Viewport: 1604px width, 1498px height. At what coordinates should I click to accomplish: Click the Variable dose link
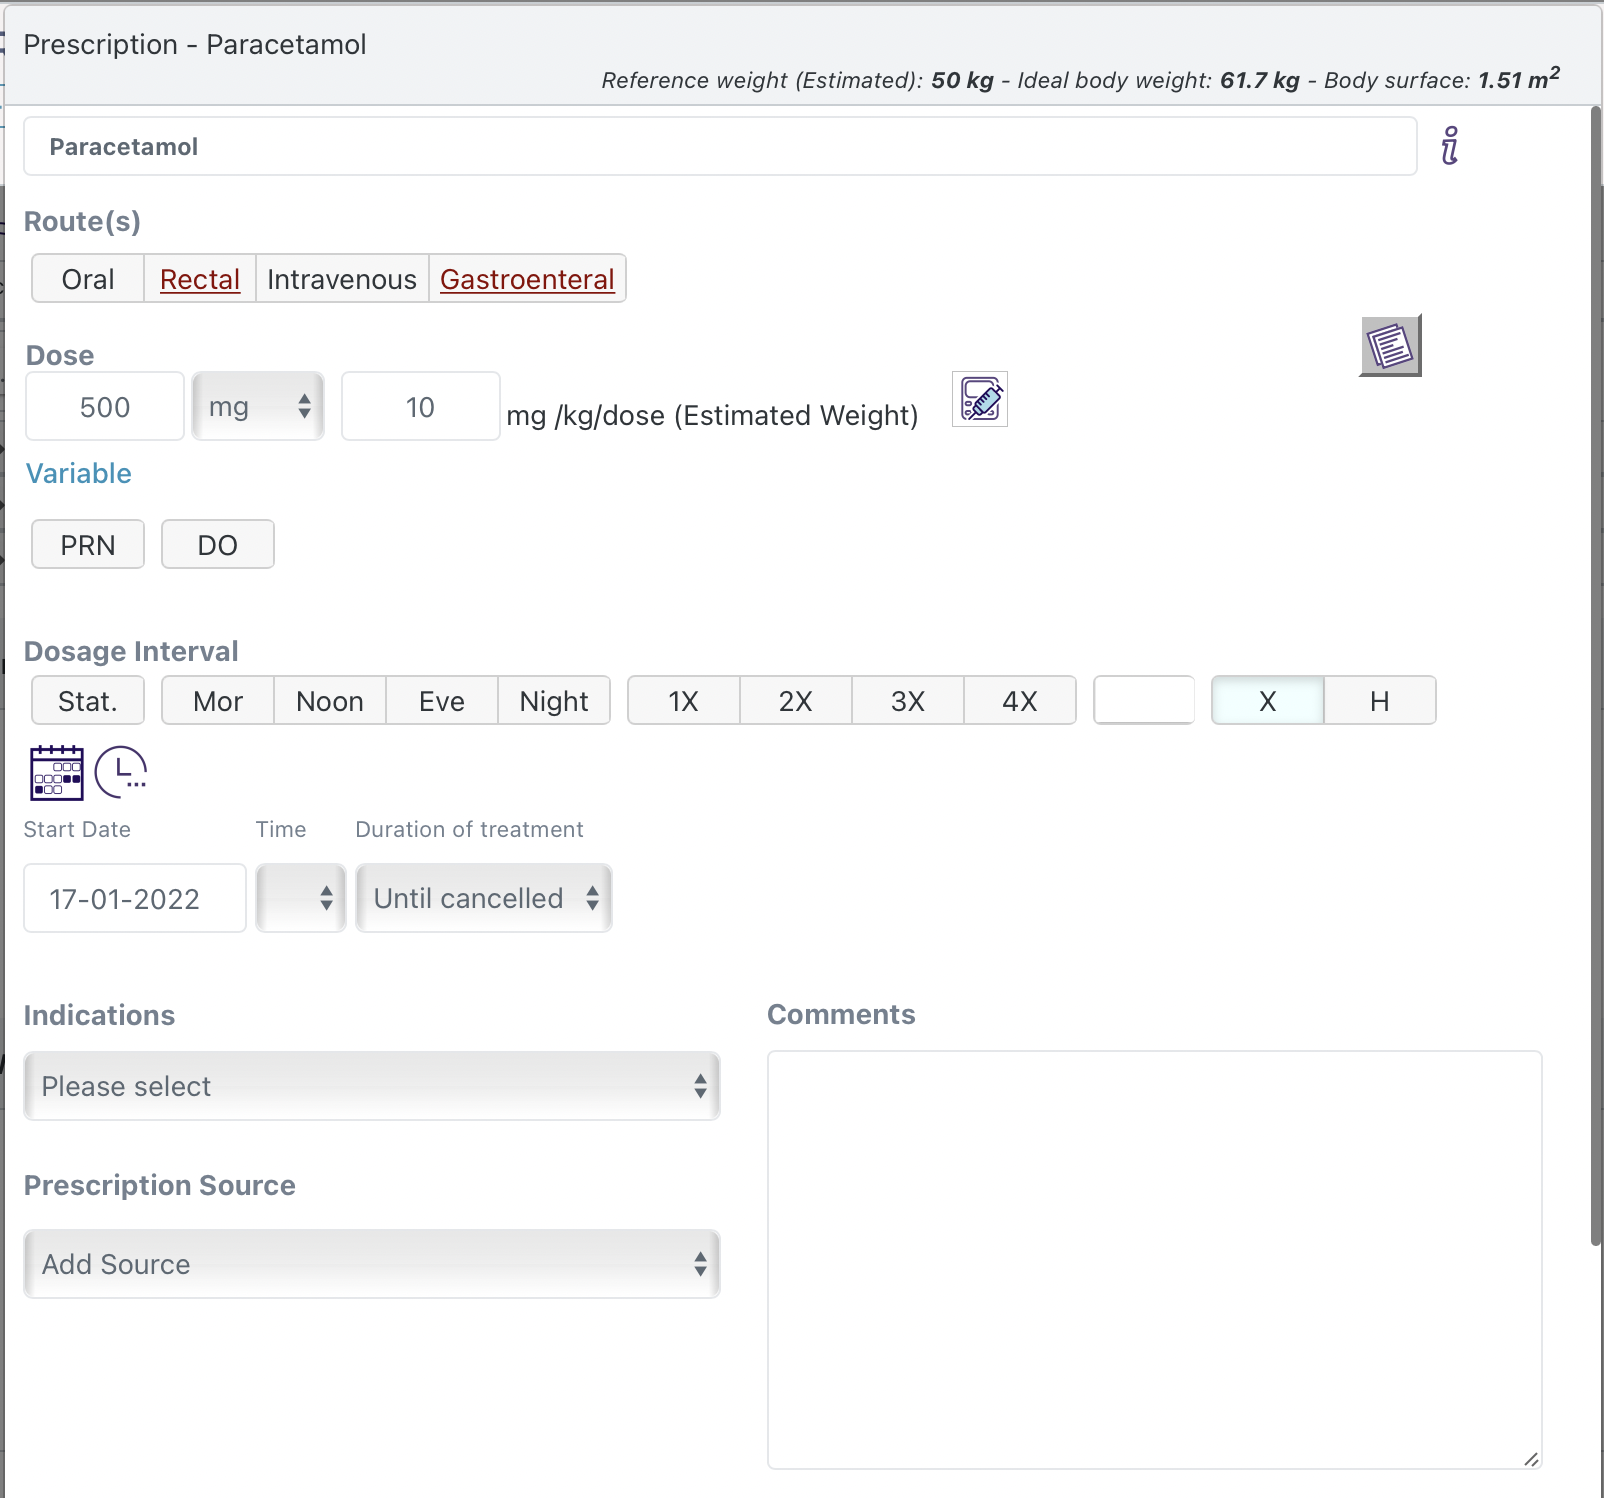point(79,473)
